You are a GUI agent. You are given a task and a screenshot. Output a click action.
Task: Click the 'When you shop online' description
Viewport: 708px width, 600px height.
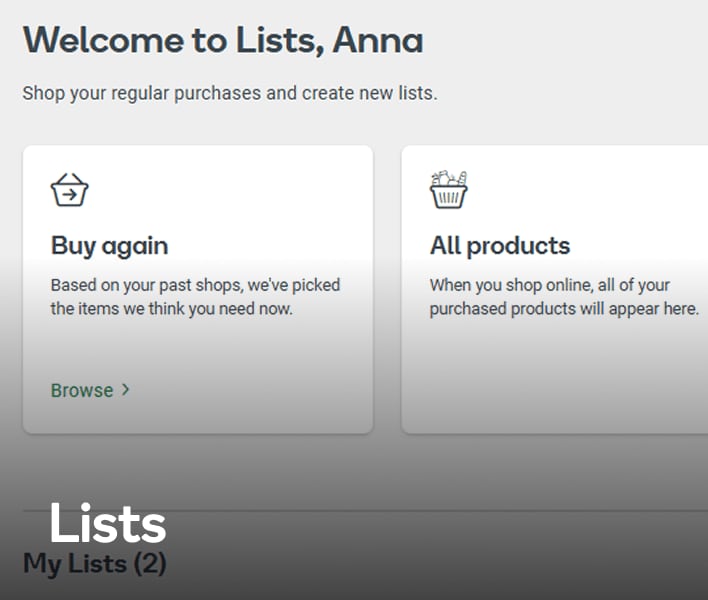pyautogui.click(x=563, y=297)
